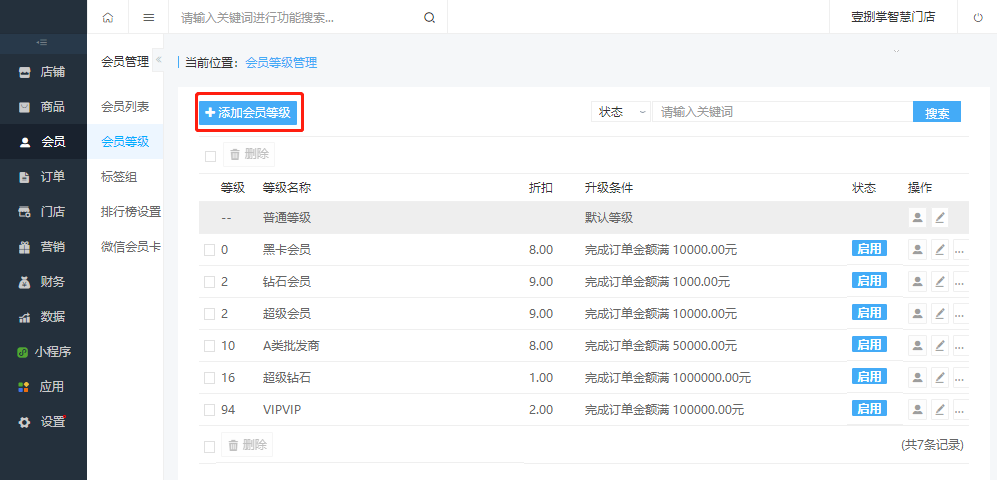The image size is (997, 480).
Task: Open the 设置 sidebar menu
Action: [x=43, y=422]
